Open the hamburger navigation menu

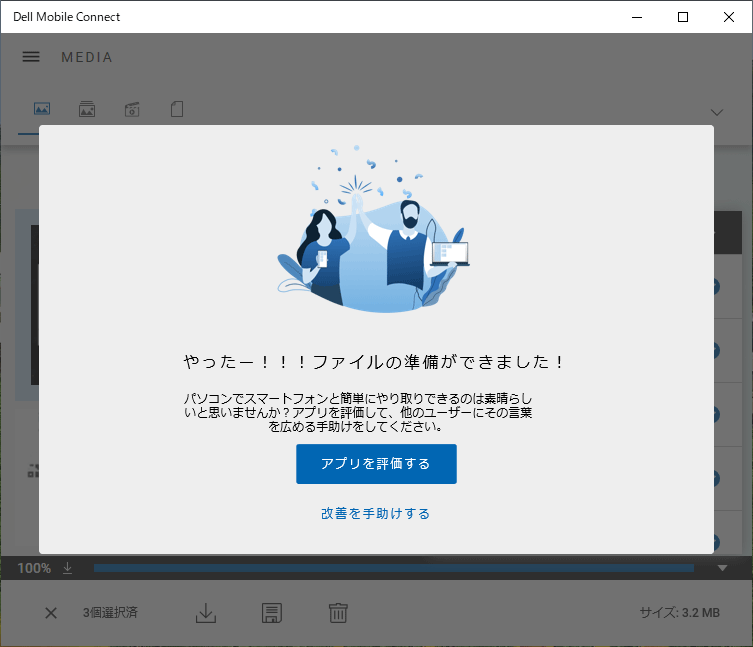(x=31, y=57)
